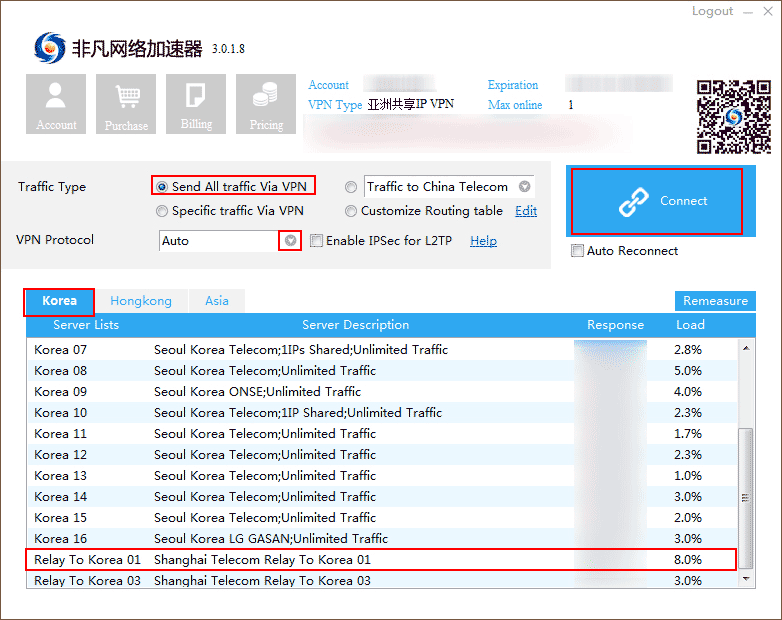Select the Korea 14 server row
782x620 pixels.
(382, 496)
